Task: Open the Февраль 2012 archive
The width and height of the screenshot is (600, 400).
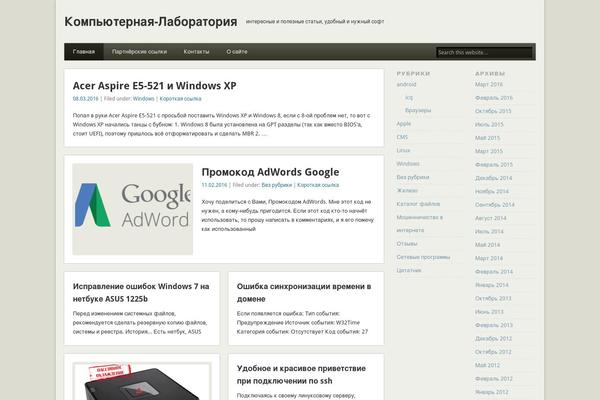Action: click(494, 379)
